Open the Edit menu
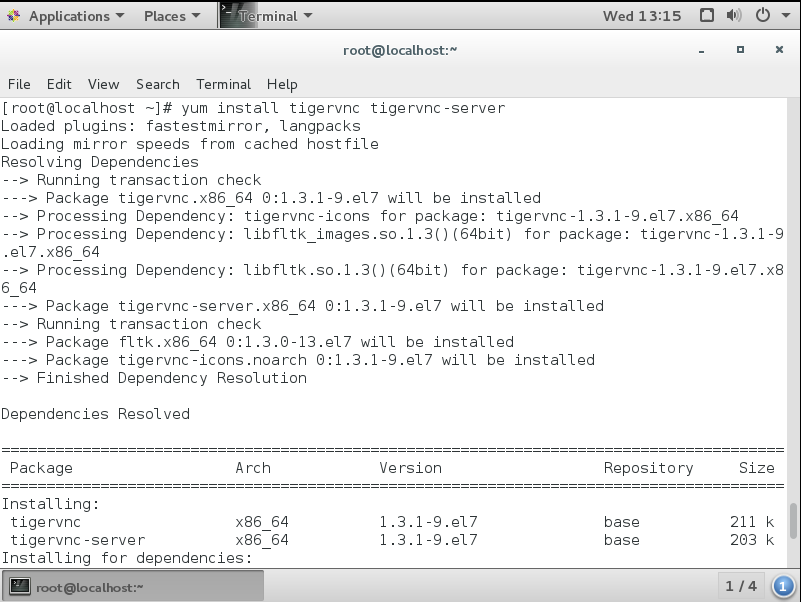 59,84
